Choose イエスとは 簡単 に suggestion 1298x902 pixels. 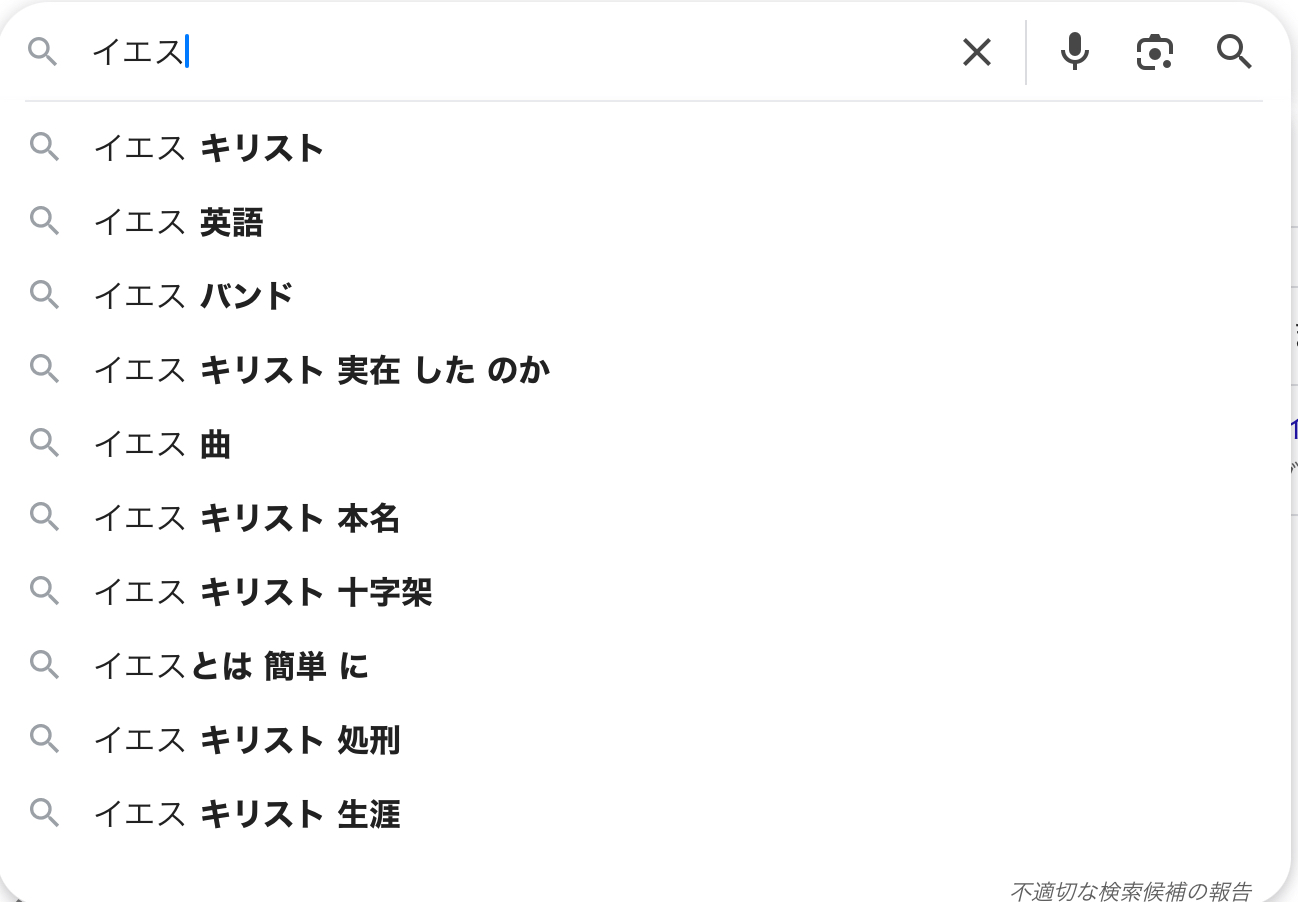coord(231,666)
